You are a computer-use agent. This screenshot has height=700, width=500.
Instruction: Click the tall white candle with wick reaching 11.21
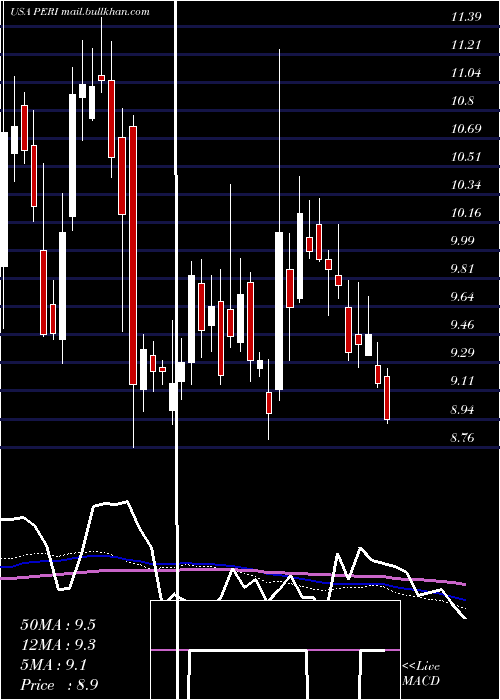tap(279, 311)
